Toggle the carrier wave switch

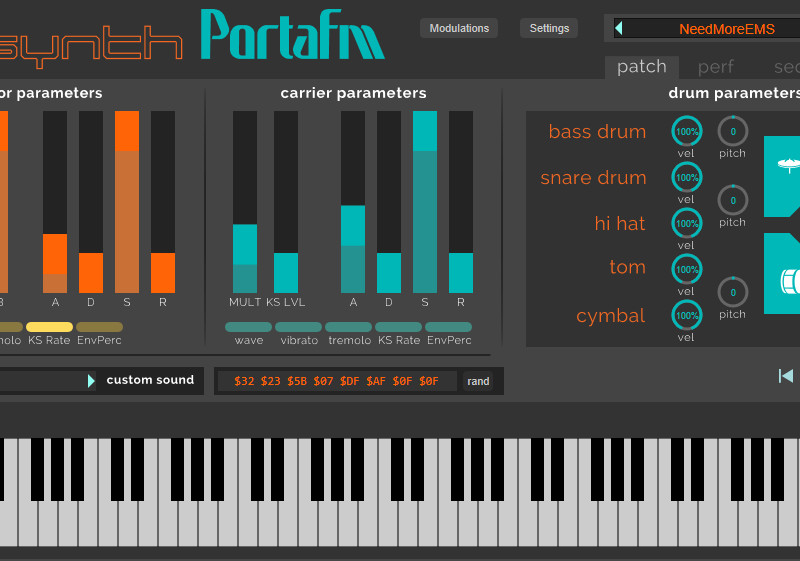point(248,327)
